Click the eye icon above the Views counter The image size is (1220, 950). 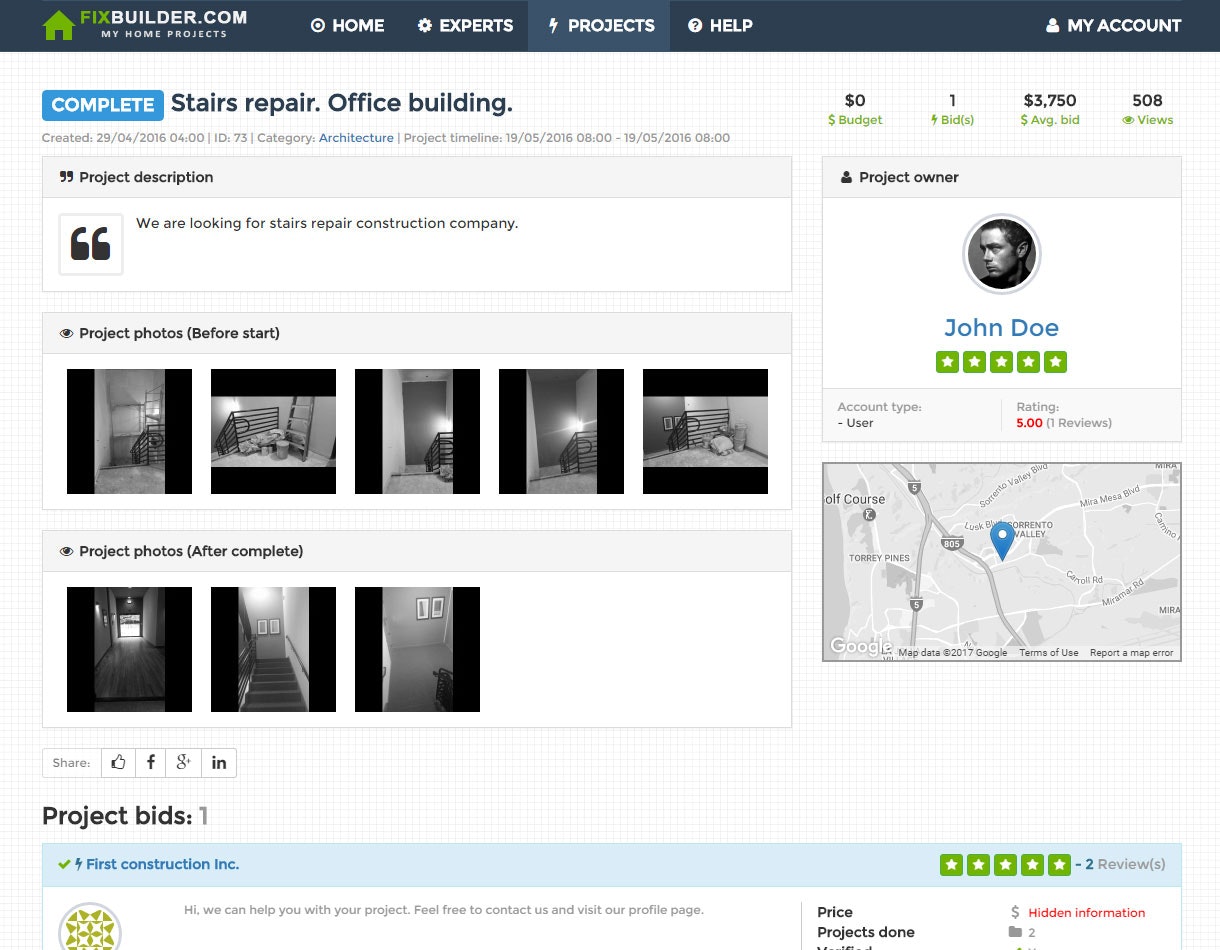(1128, 120)
